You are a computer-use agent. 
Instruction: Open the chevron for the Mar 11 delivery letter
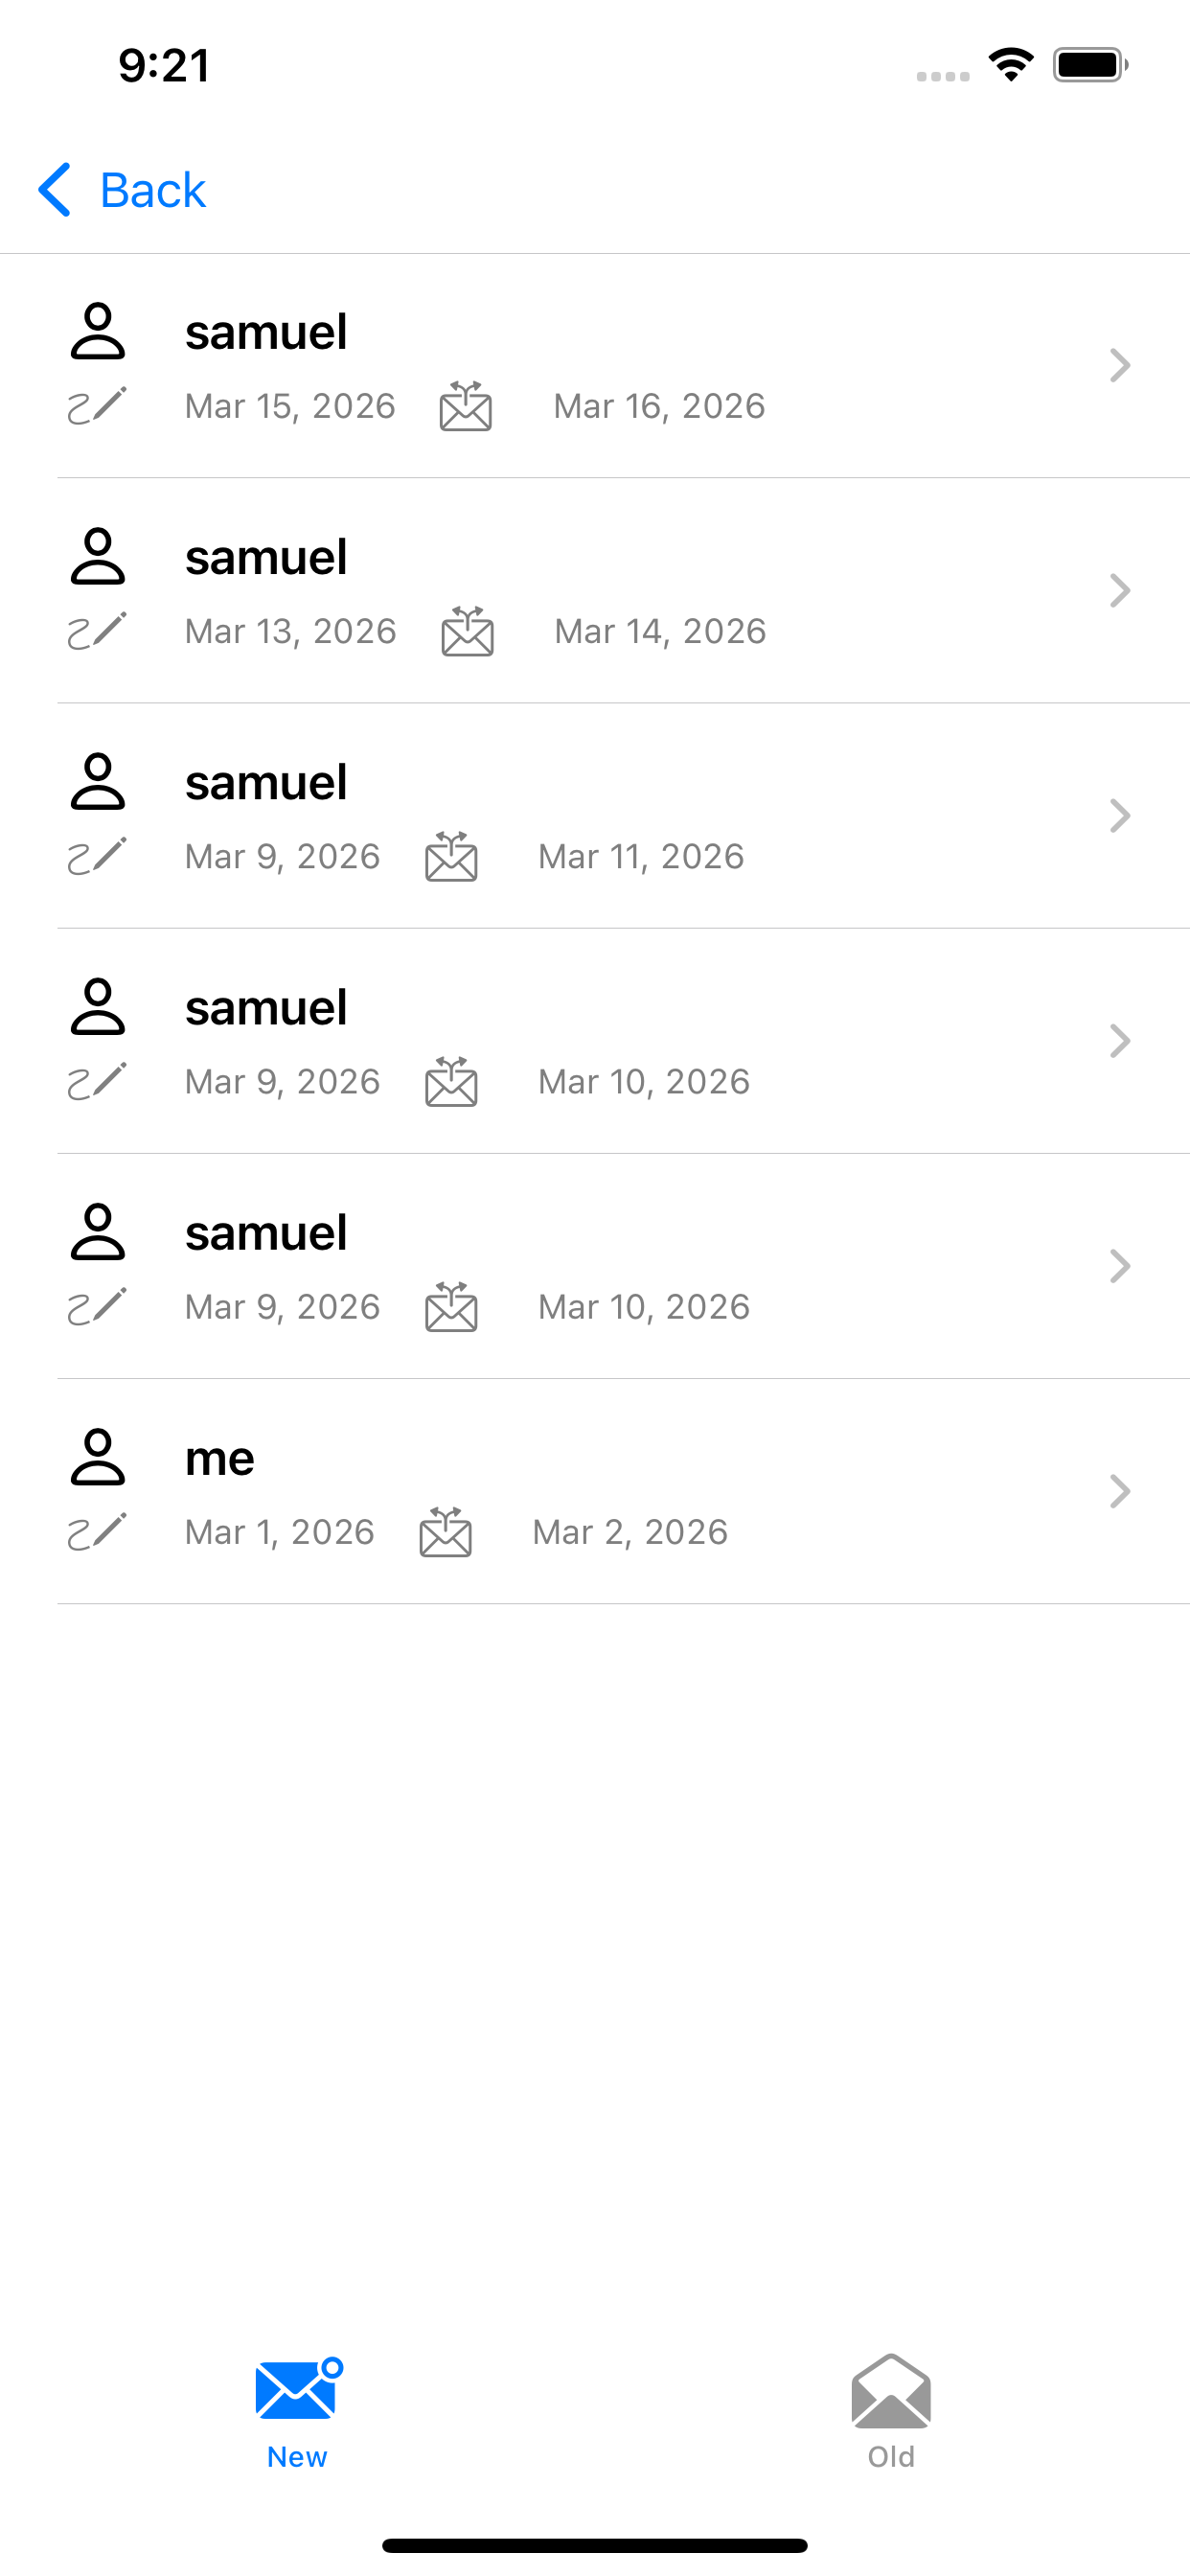tap(1120, 816)
